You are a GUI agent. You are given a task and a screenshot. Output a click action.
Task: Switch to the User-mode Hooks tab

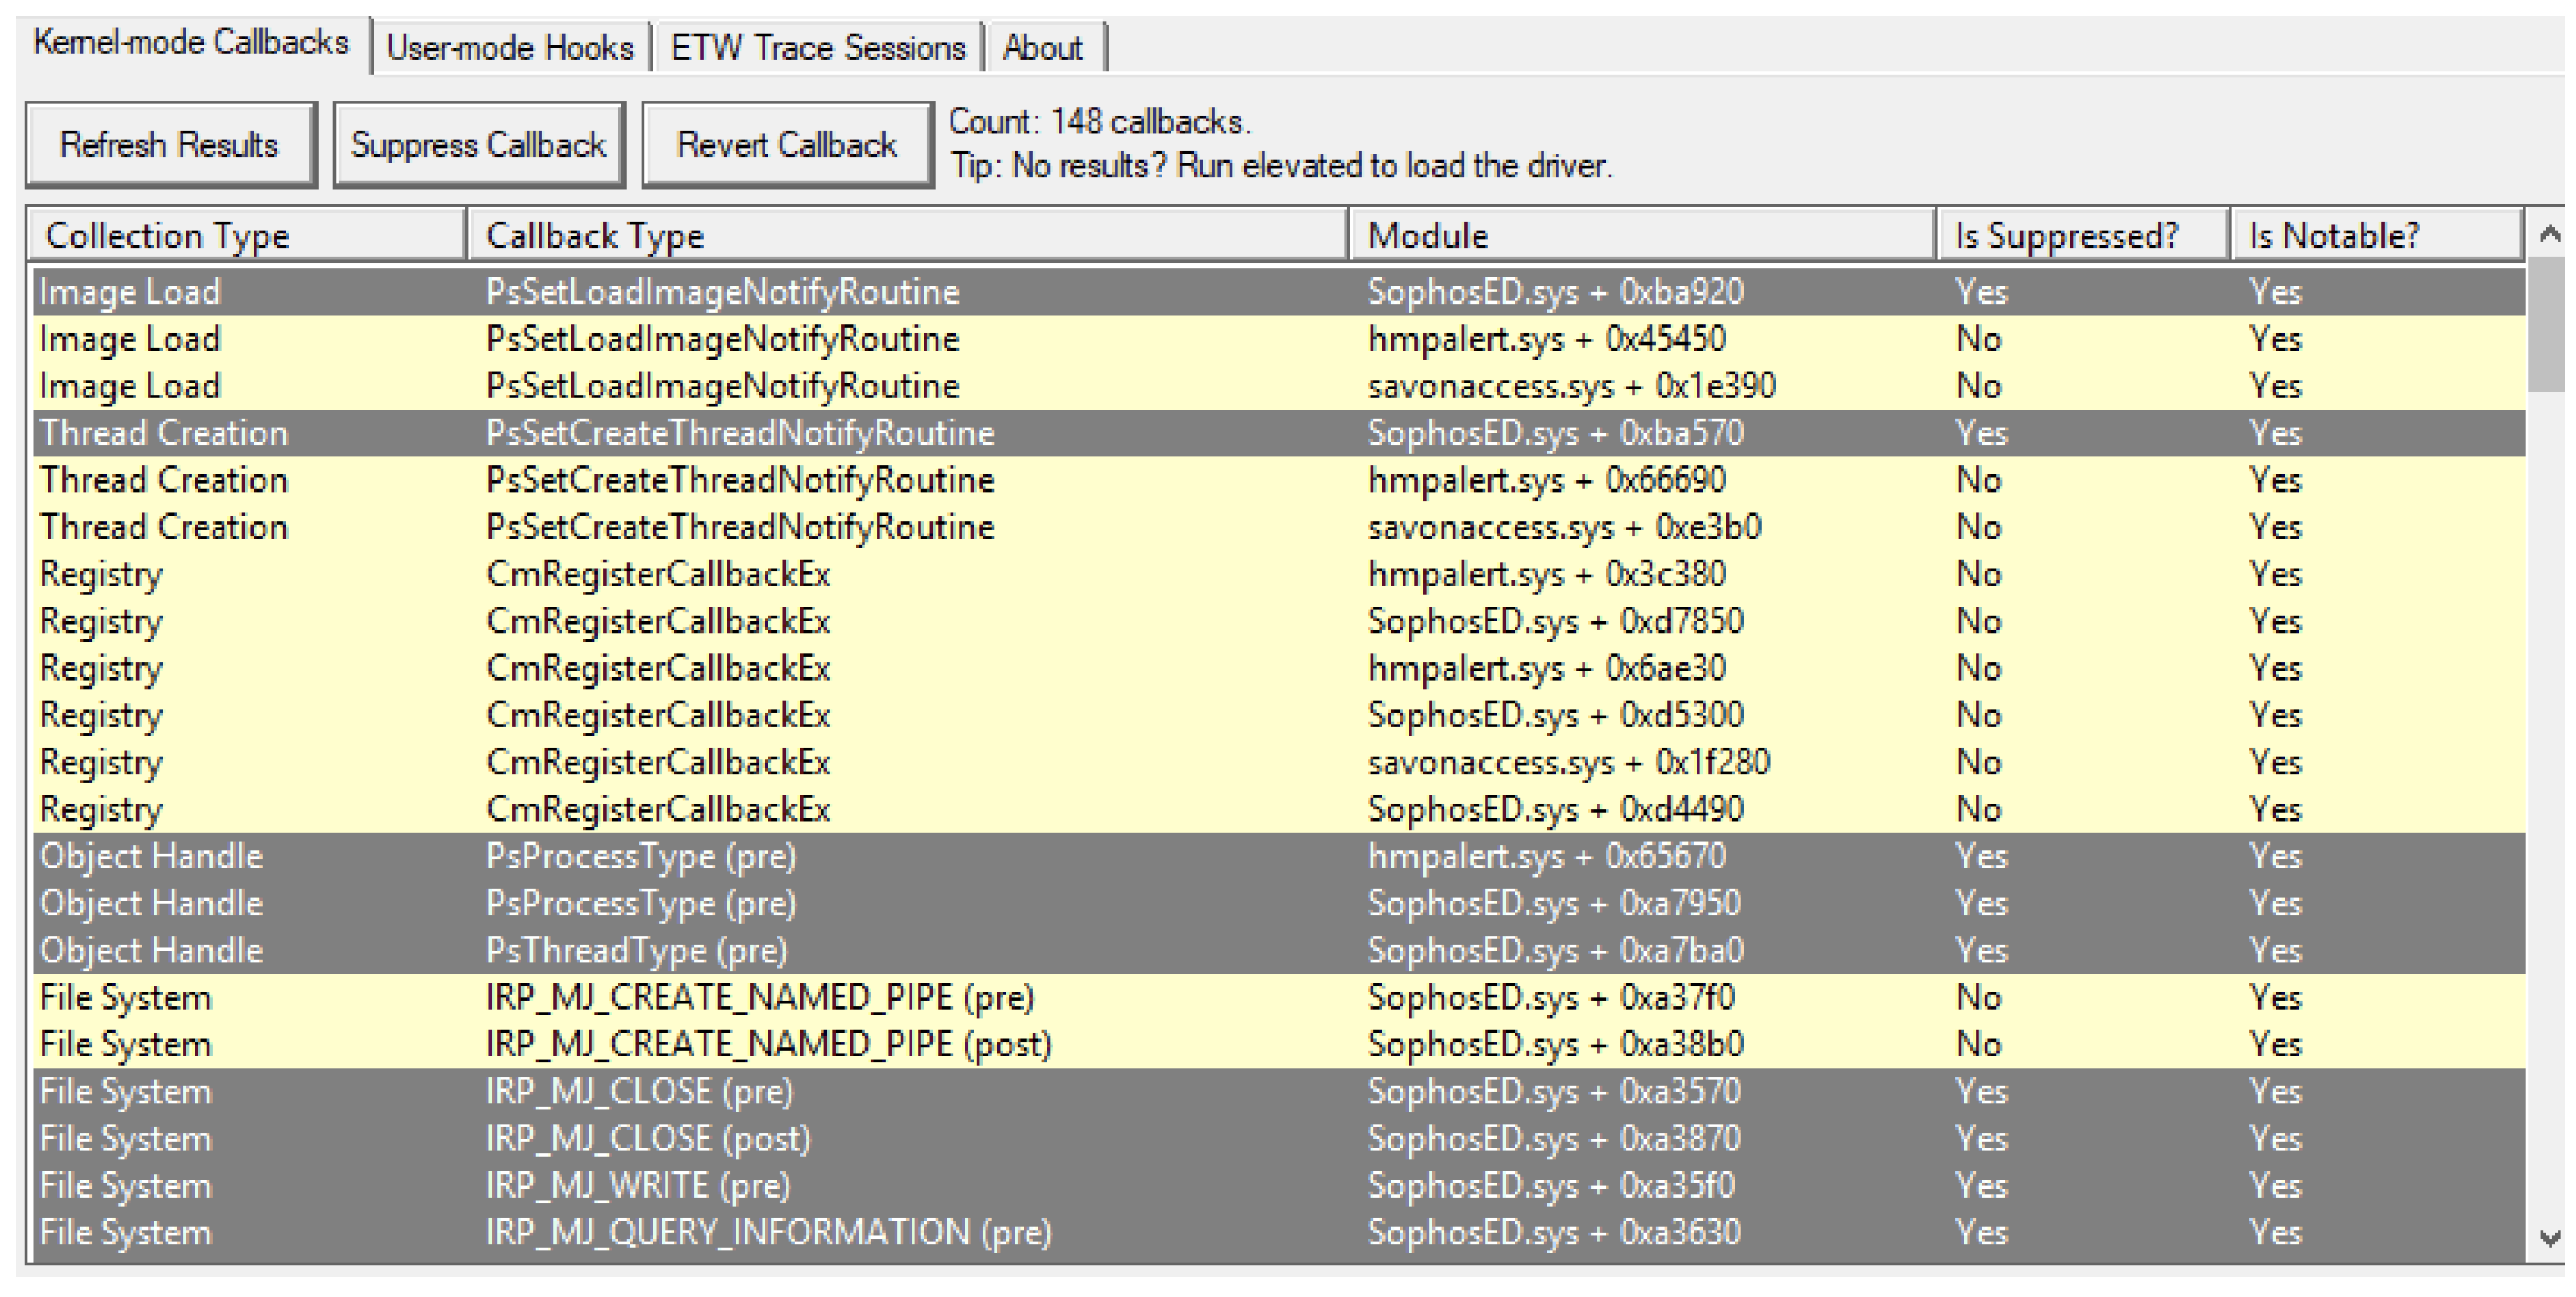pos(510,48)
